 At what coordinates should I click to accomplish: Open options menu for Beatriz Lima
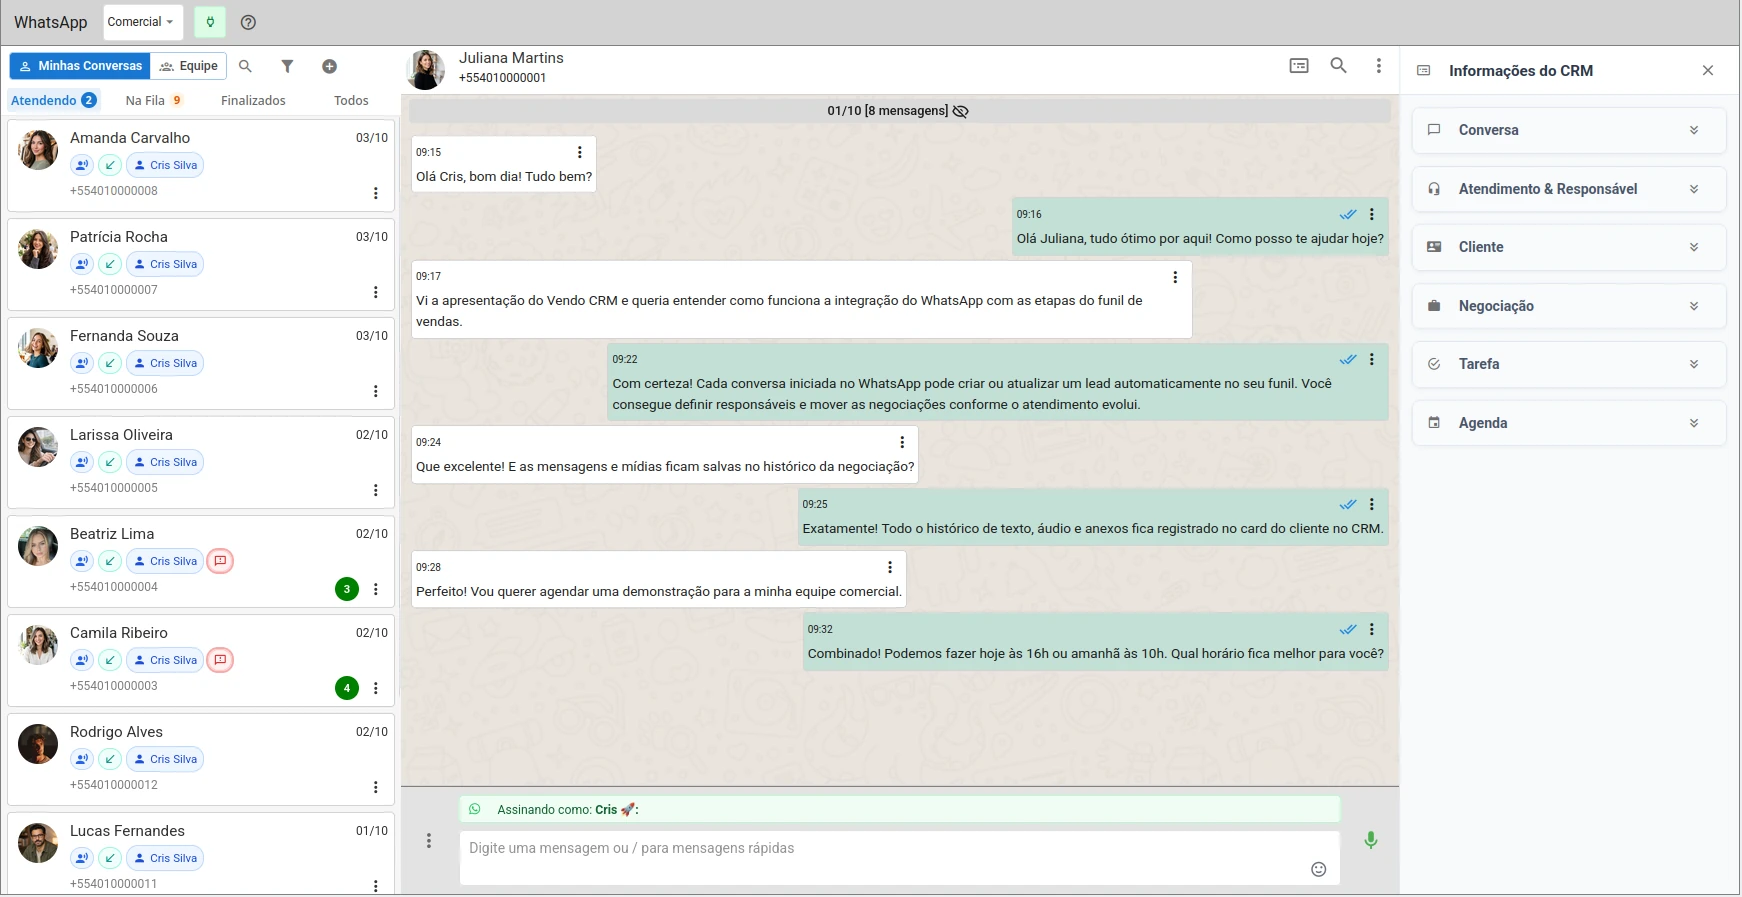(376, 589)
